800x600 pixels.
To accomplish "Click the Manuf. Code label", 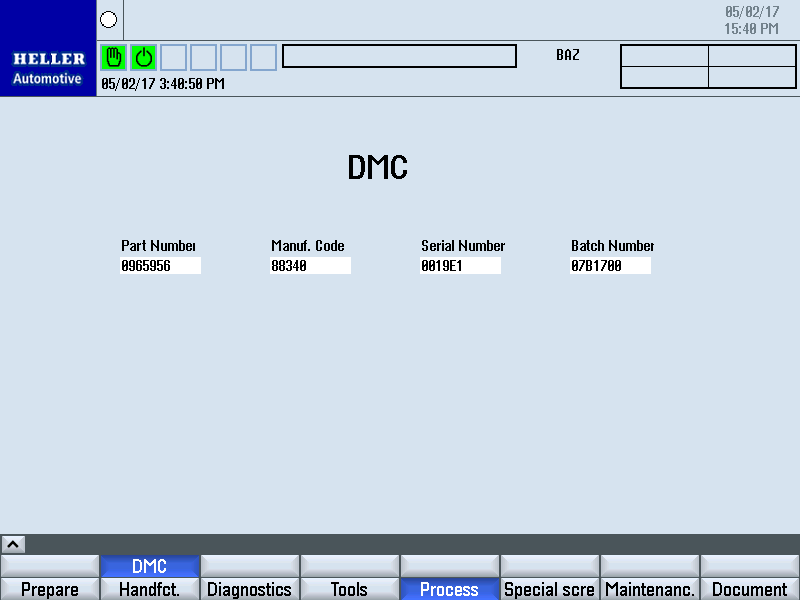I will (x=308, y=246).
